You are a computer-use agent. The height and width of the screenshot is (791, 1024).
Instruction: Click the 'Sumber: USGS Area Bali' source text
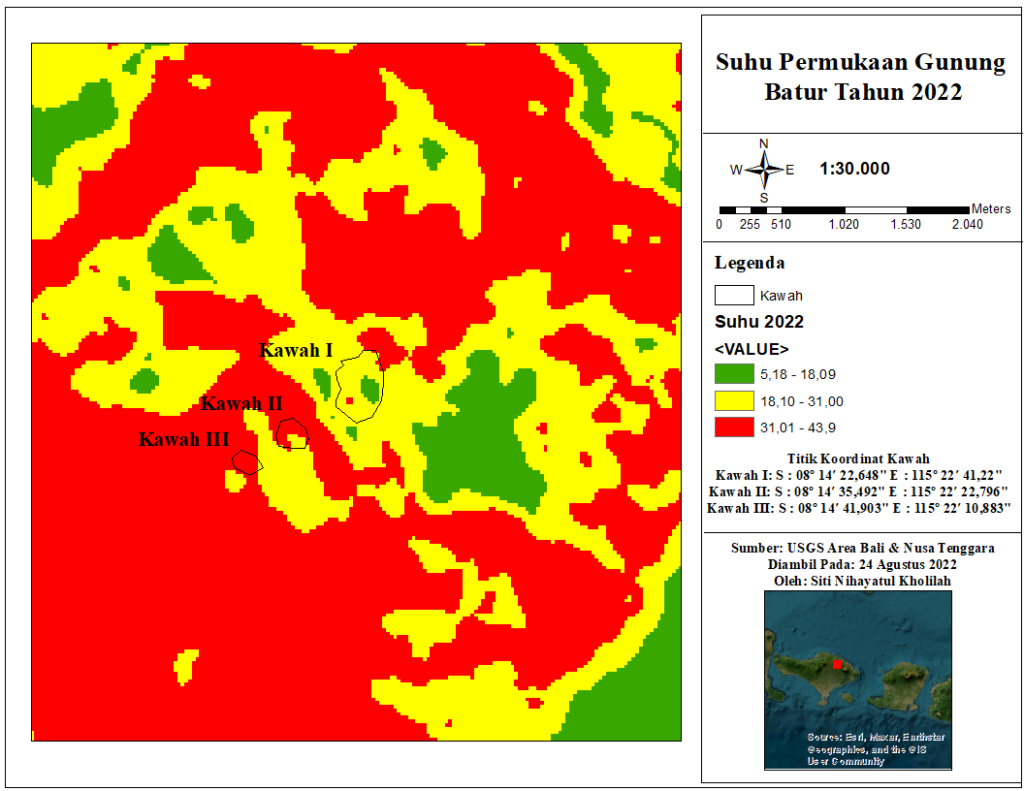tap(860, 548)
